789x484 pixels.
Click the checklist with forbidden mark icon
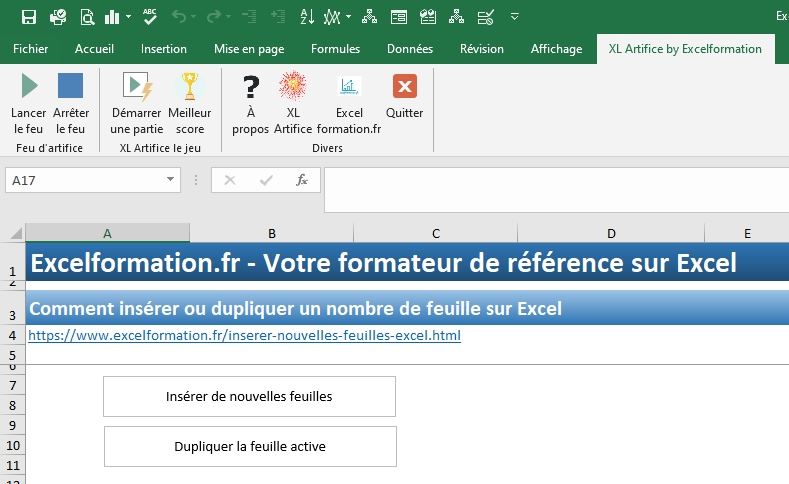pyautogui.click(x=486, y=17)
